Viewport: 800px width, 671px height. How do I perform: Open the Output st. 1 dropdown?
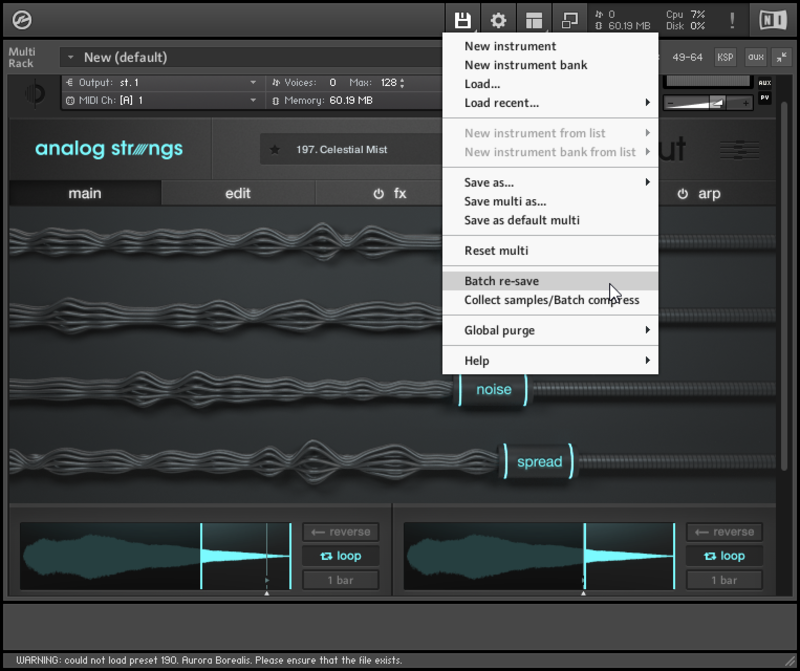(x=163, y=83)
